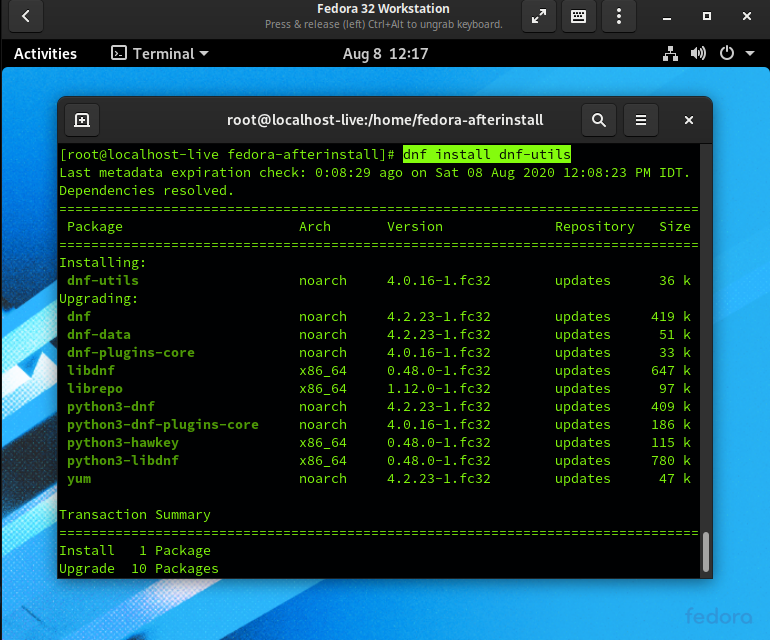Screen dimensions: 770x640
Task: Toggle fullscreen for the Fedora 32 Workstation viewer
Action: point(539,16)
